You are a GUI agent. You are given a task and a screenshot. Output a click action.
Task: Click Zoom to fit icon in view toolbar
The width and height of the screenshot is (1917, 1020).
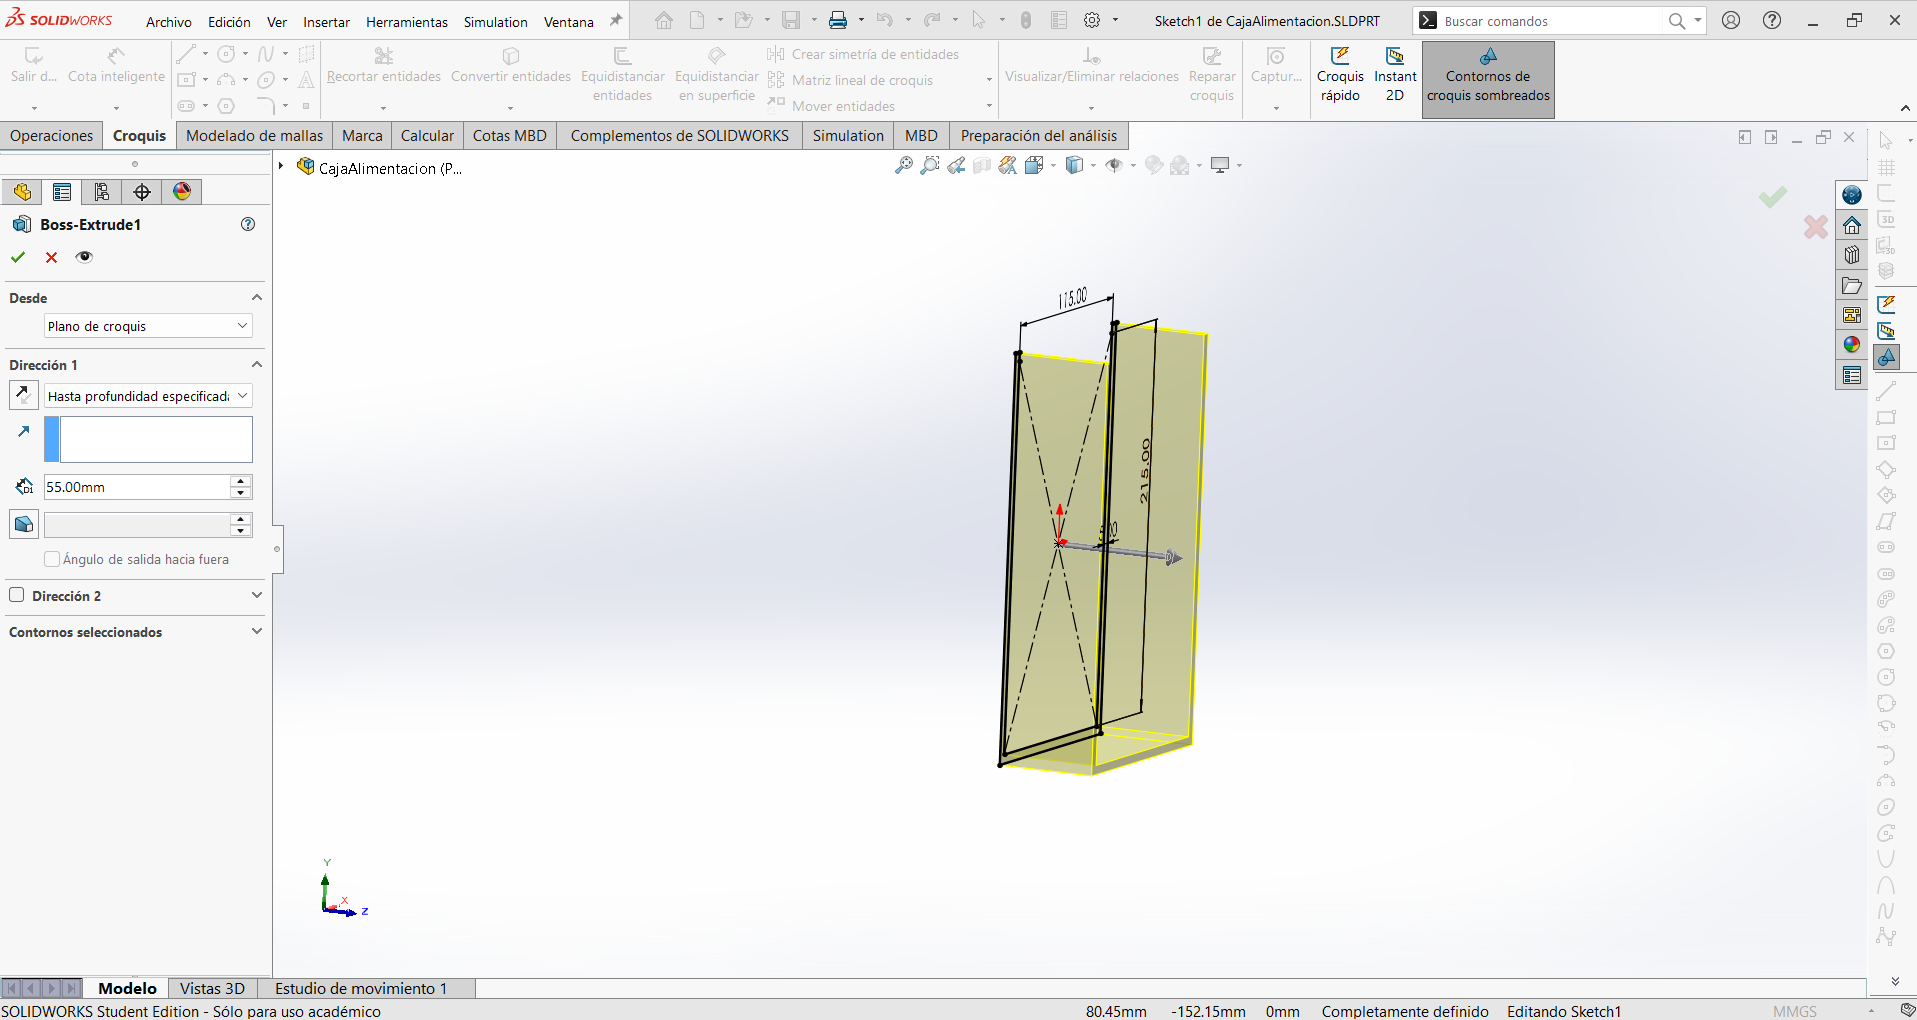[904, 165]
